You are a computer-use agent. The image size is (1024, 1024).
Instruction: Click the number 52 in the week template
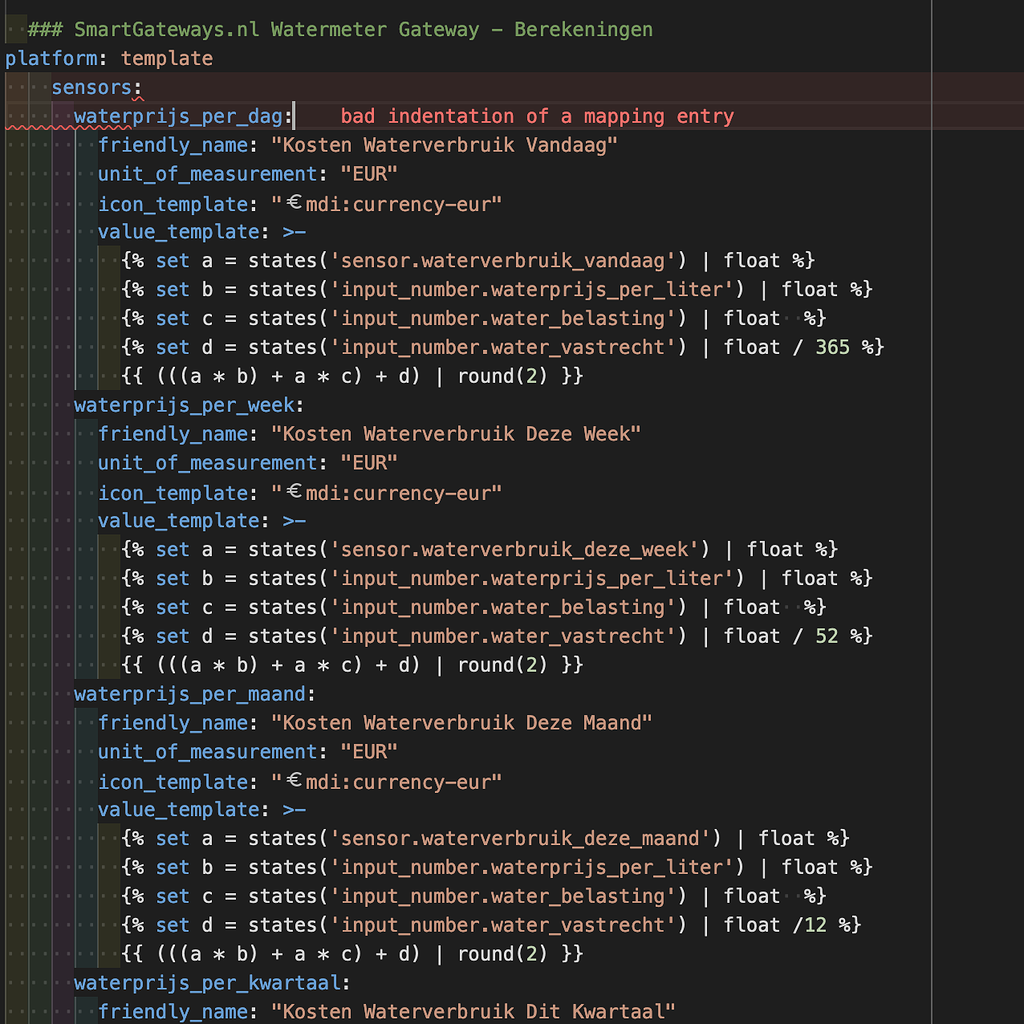[x=827, y=635]
